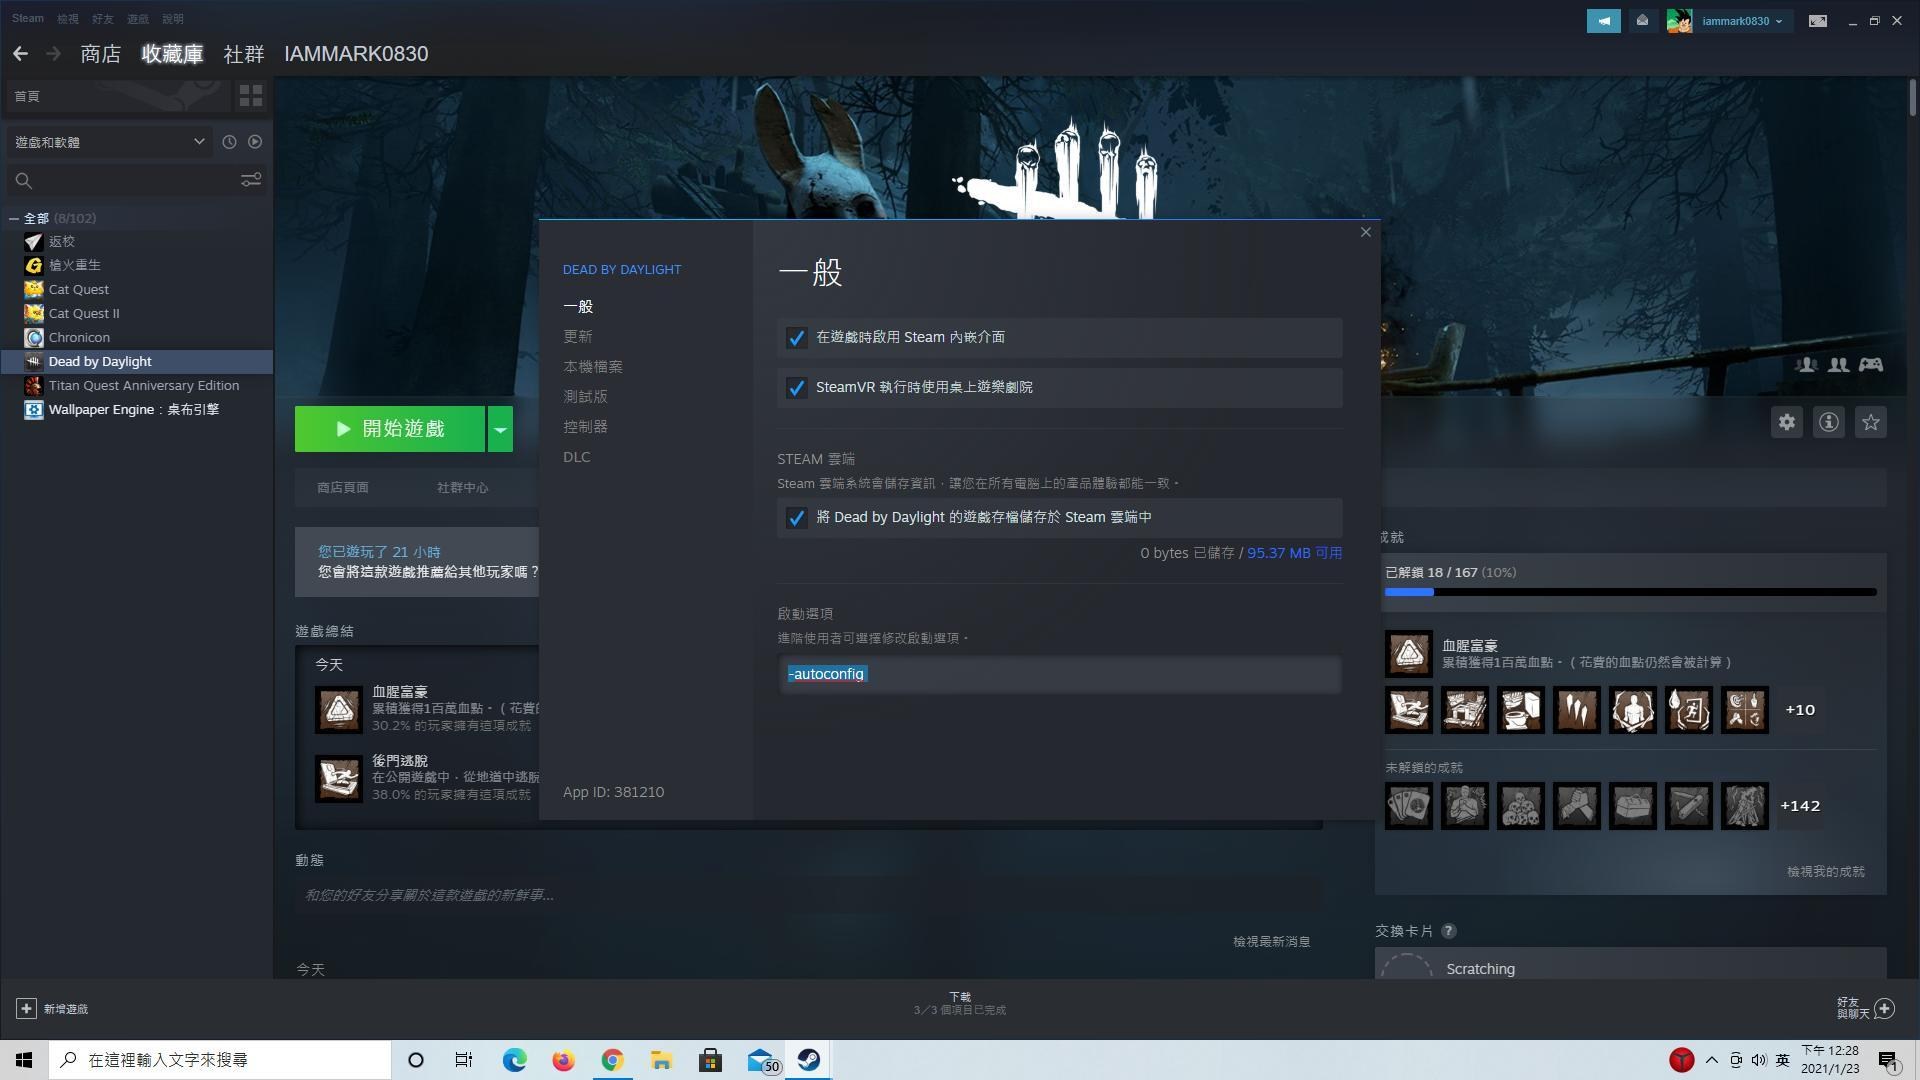The height and width of the screenshot is (1080, 1920).
Task: Select Cat Quest II in library
Action: point(84,313)
